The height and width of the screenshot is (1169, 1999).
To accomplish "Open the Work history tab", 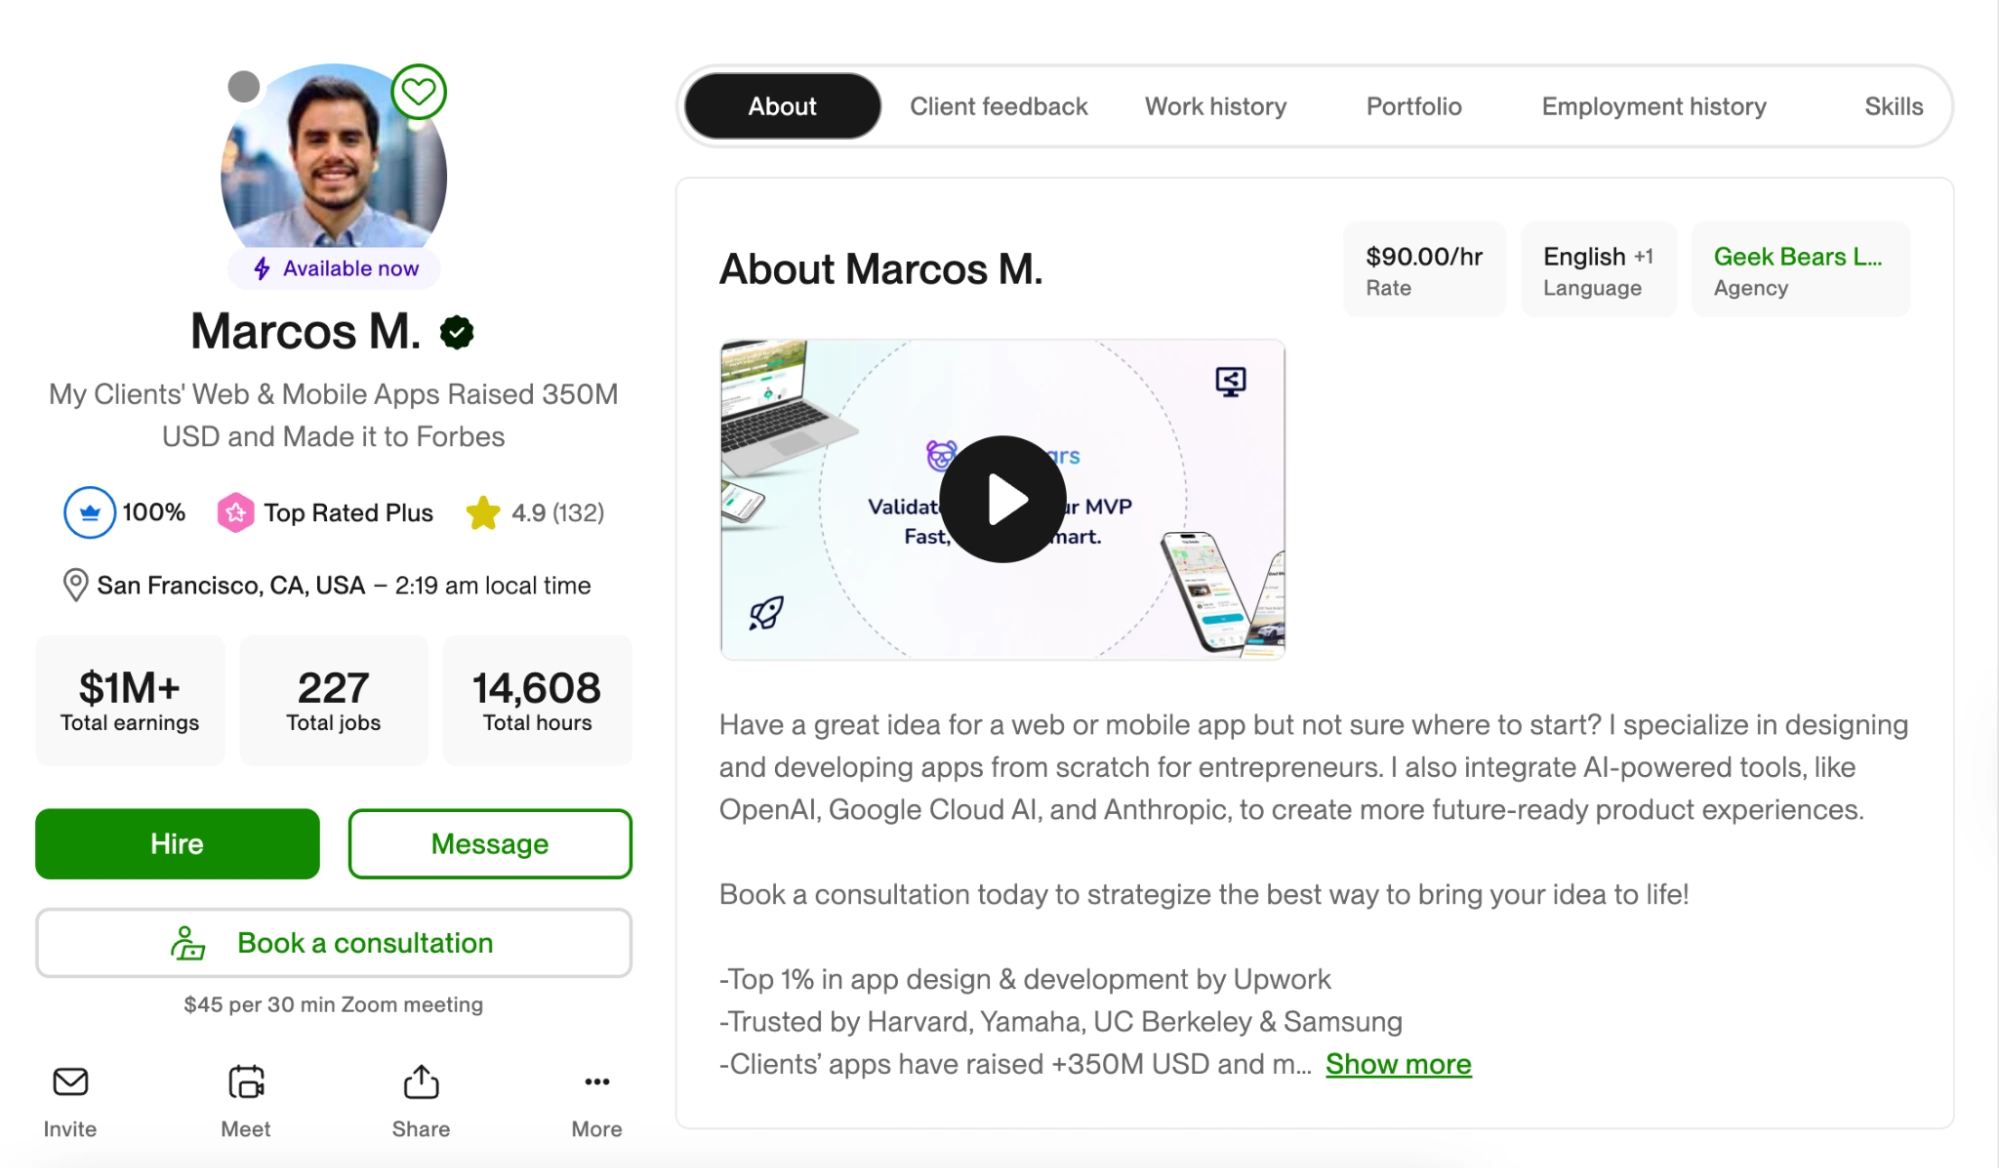I will 1215,106.
